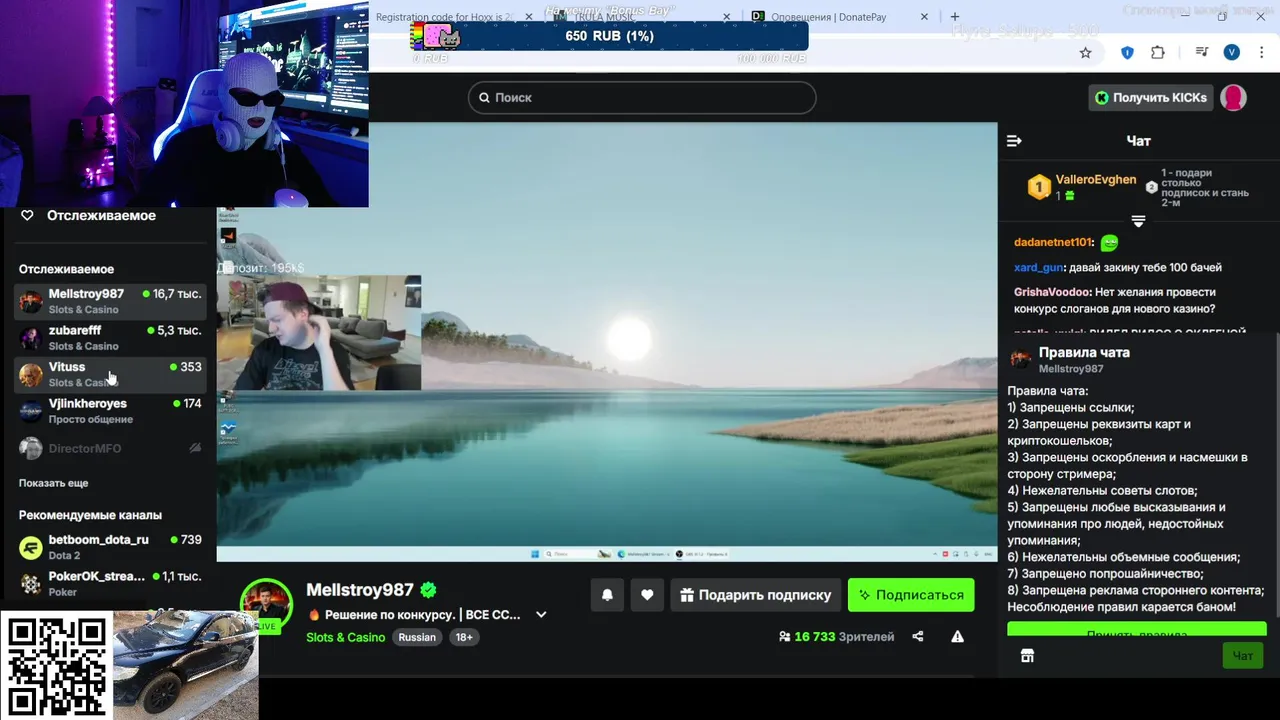Screen dimensions: 1280x720
Task: Open the browser media controls icon
Action: (x=1201, y=52)
